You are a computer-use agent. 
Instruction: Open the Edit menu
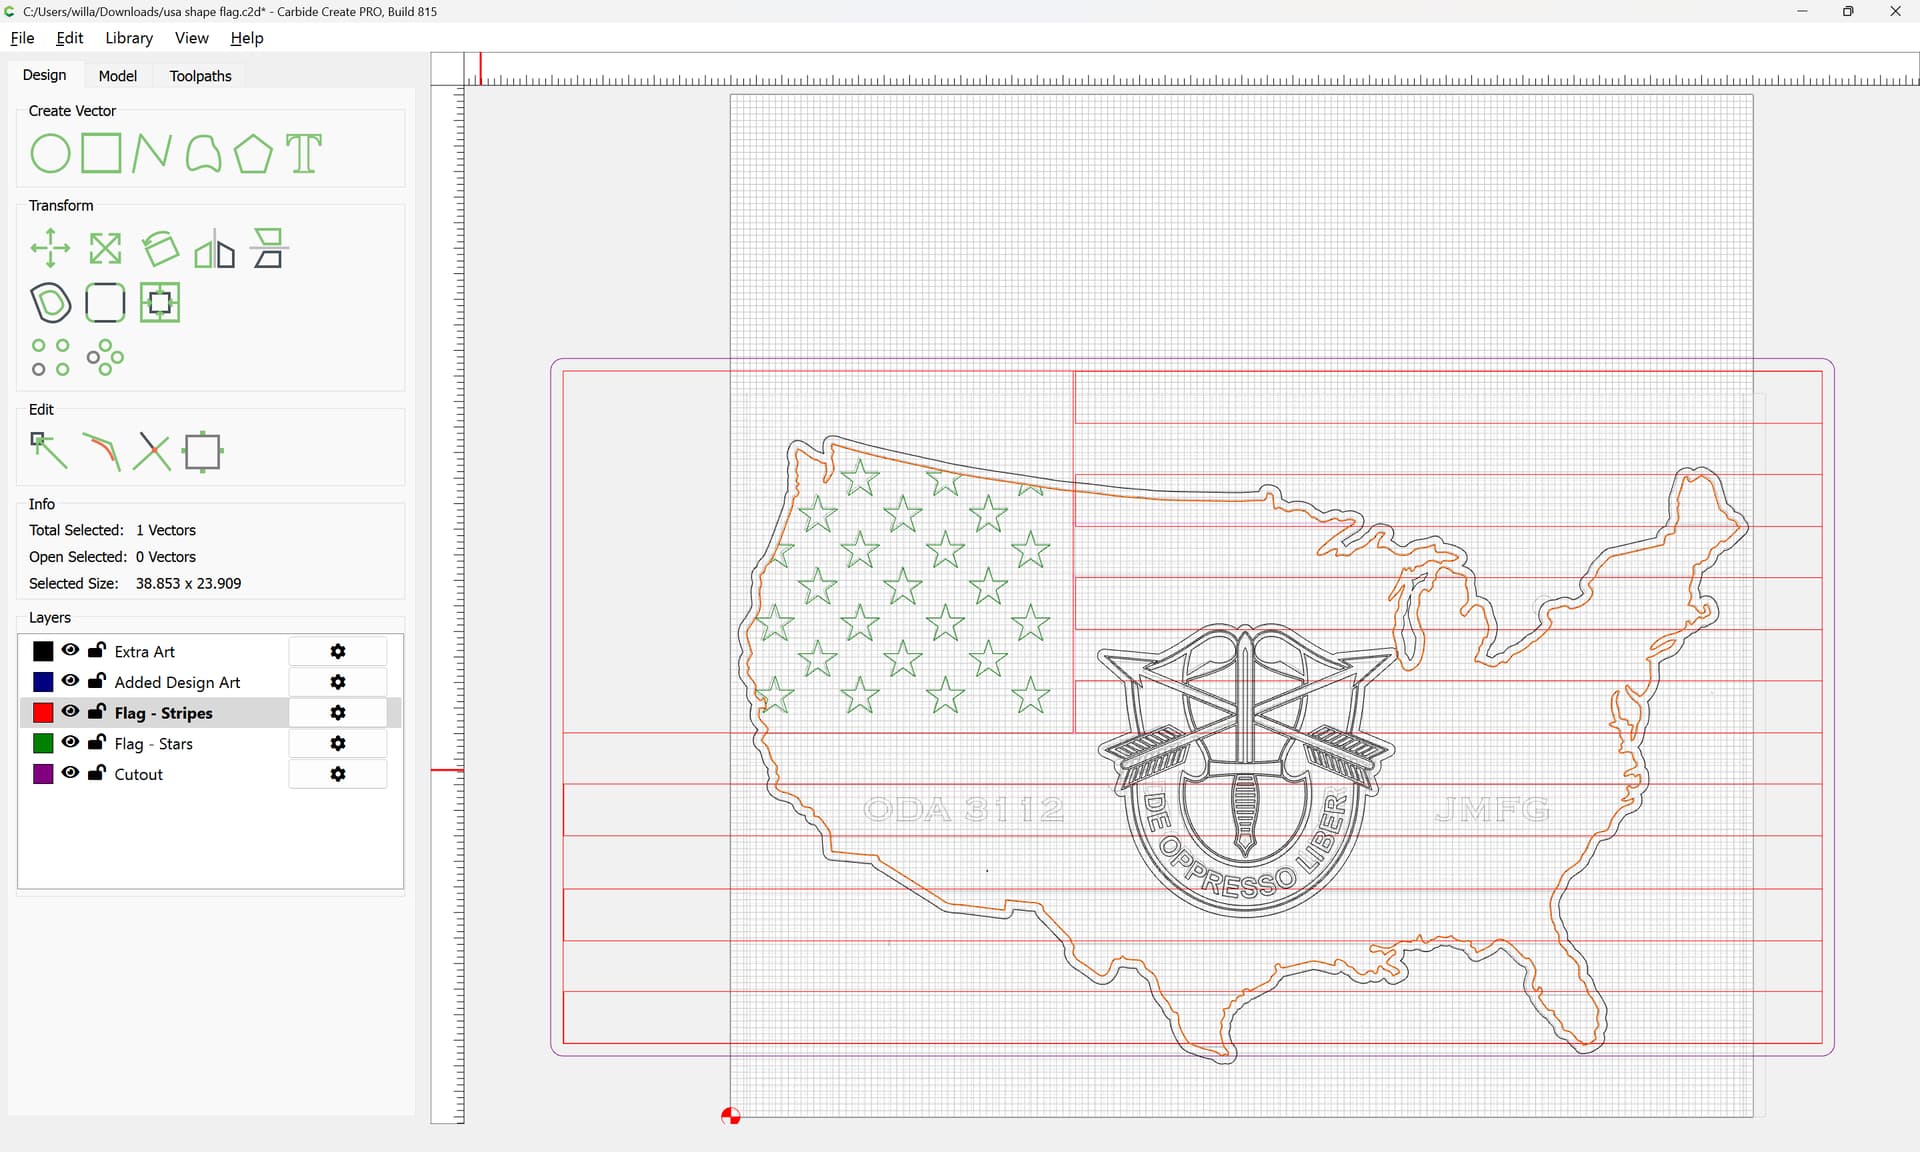[70, 38]
